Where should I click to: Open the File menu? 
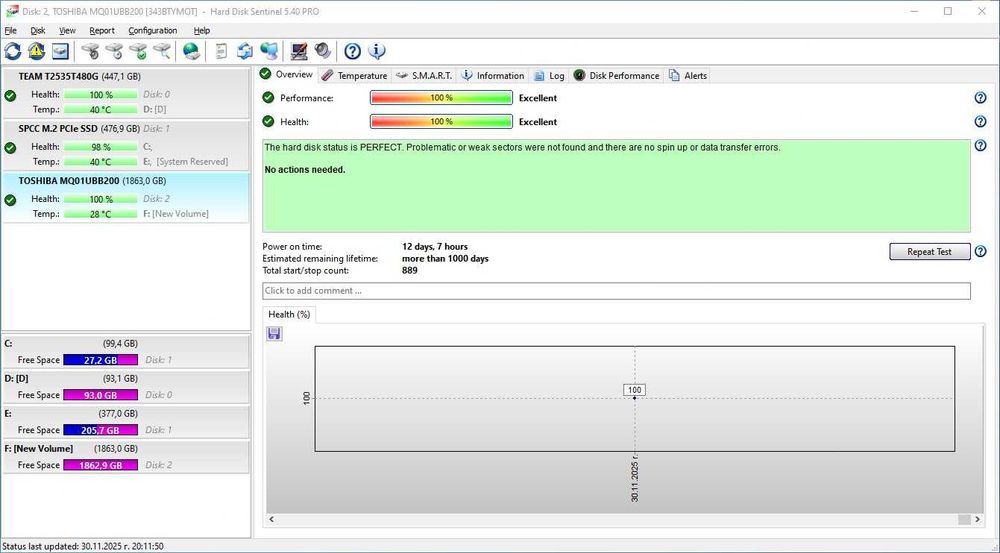point(10,30)
